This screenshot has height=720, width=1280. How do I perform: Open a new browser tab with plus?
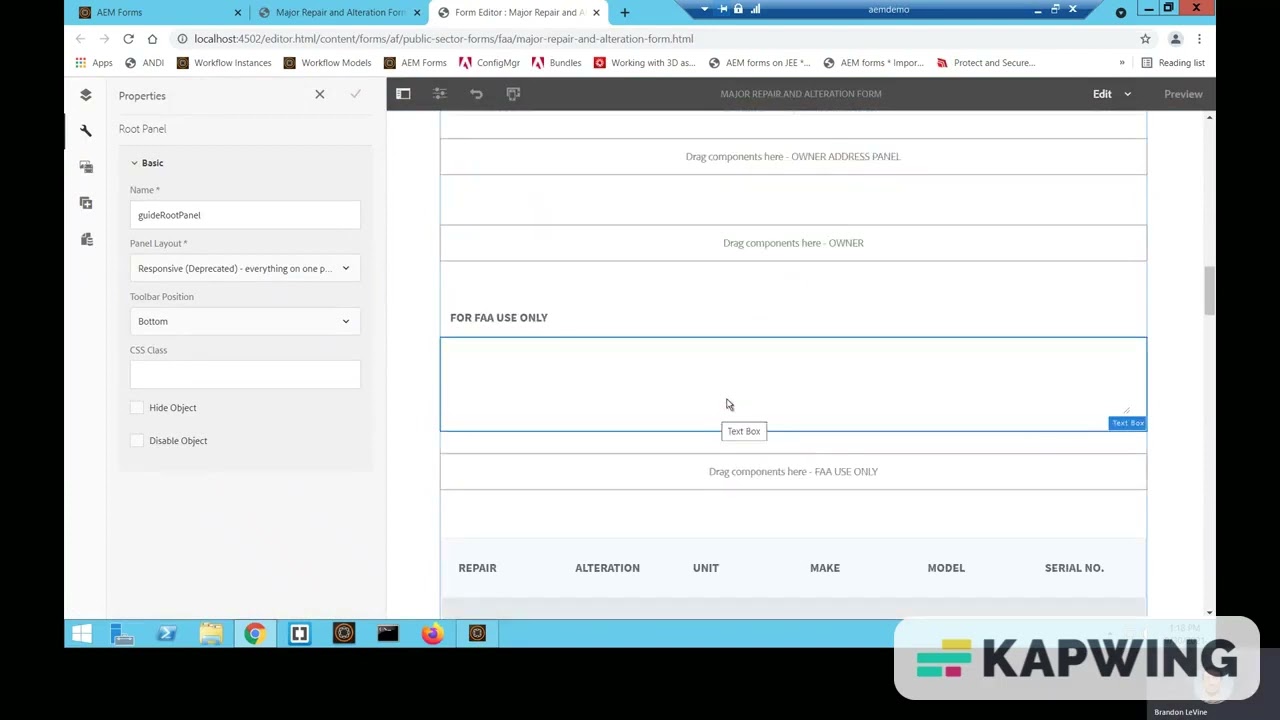(x=625, y=12)
